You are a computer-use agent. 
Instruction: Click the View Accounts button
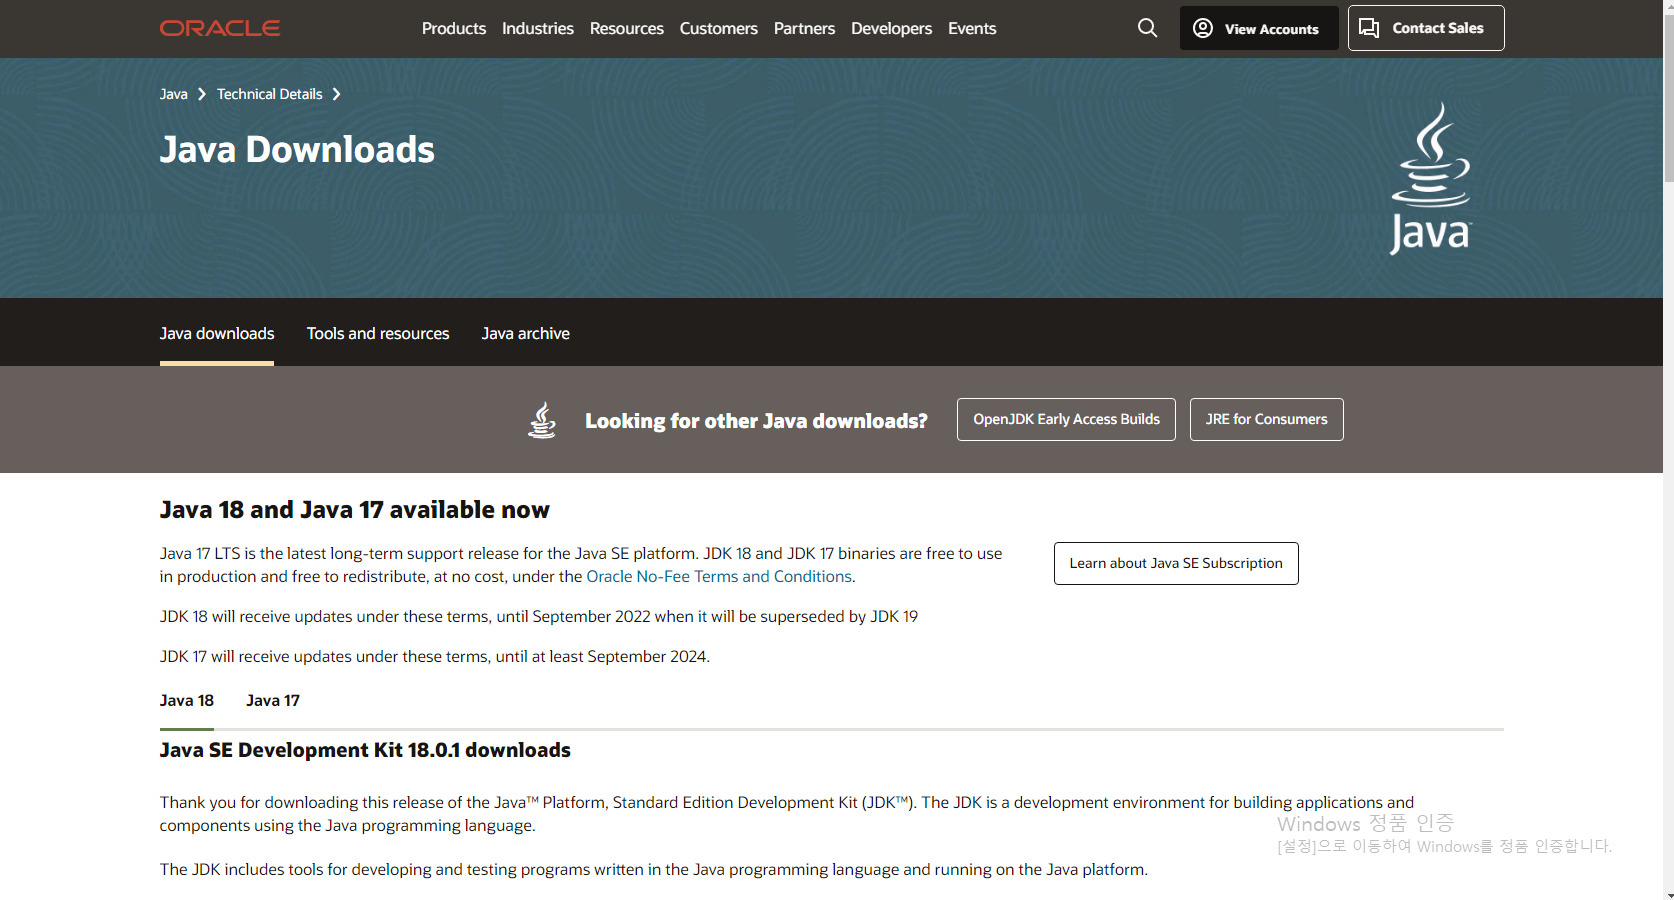click(x=1259, y=28)
